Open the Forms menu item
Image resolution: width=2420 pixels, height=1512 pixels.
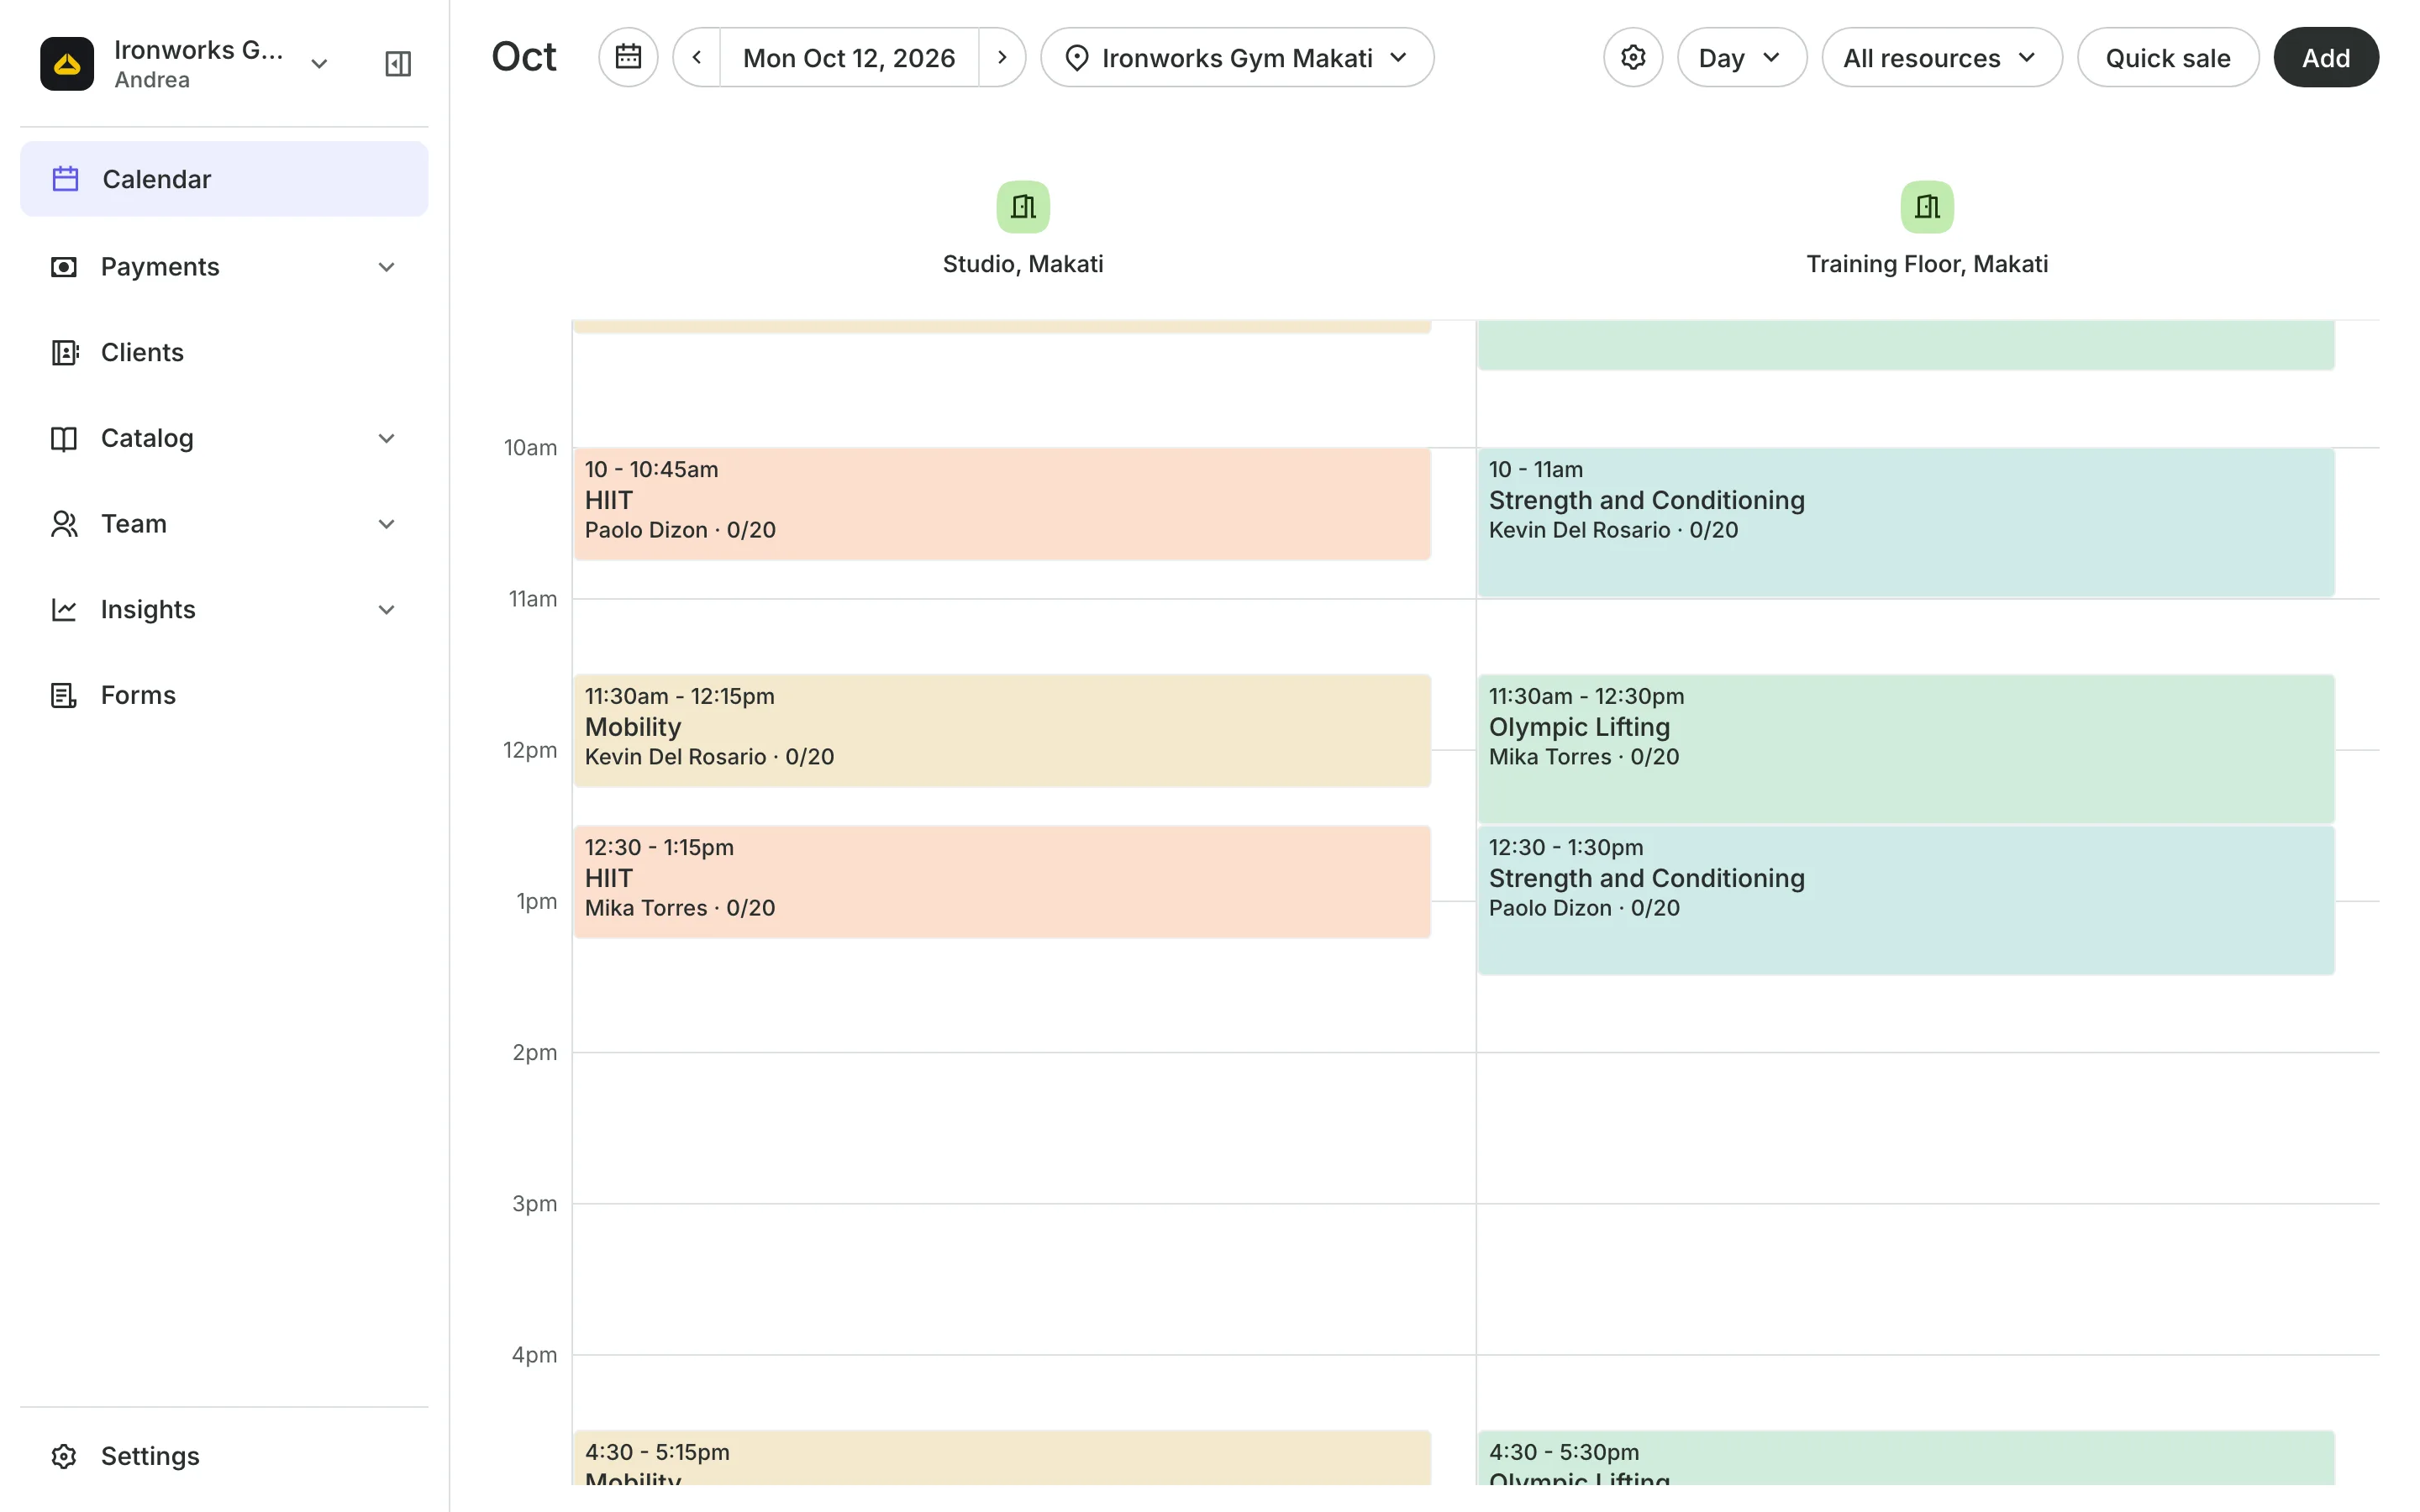[x=224, y=695]
